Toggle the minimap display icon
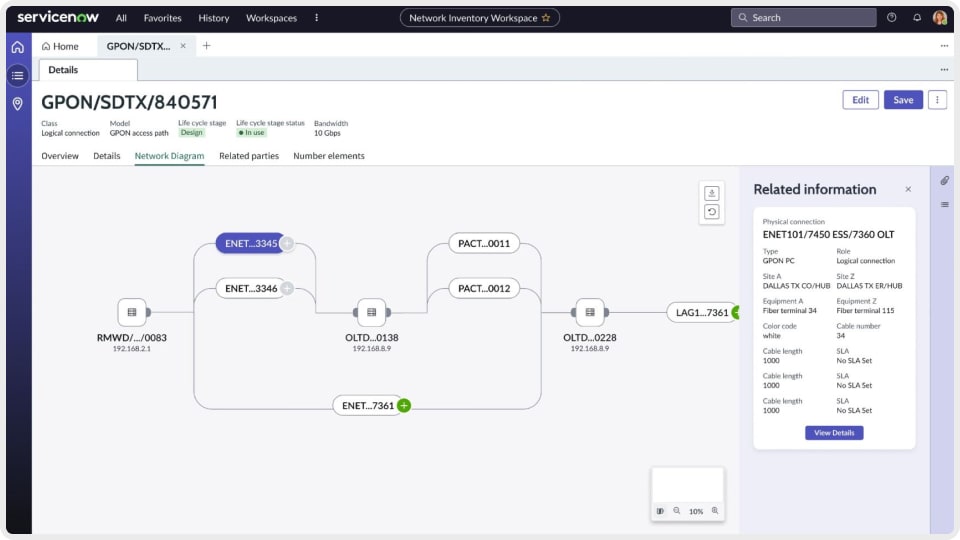Viewport: 960px width, 540px height. pos(660,511)
